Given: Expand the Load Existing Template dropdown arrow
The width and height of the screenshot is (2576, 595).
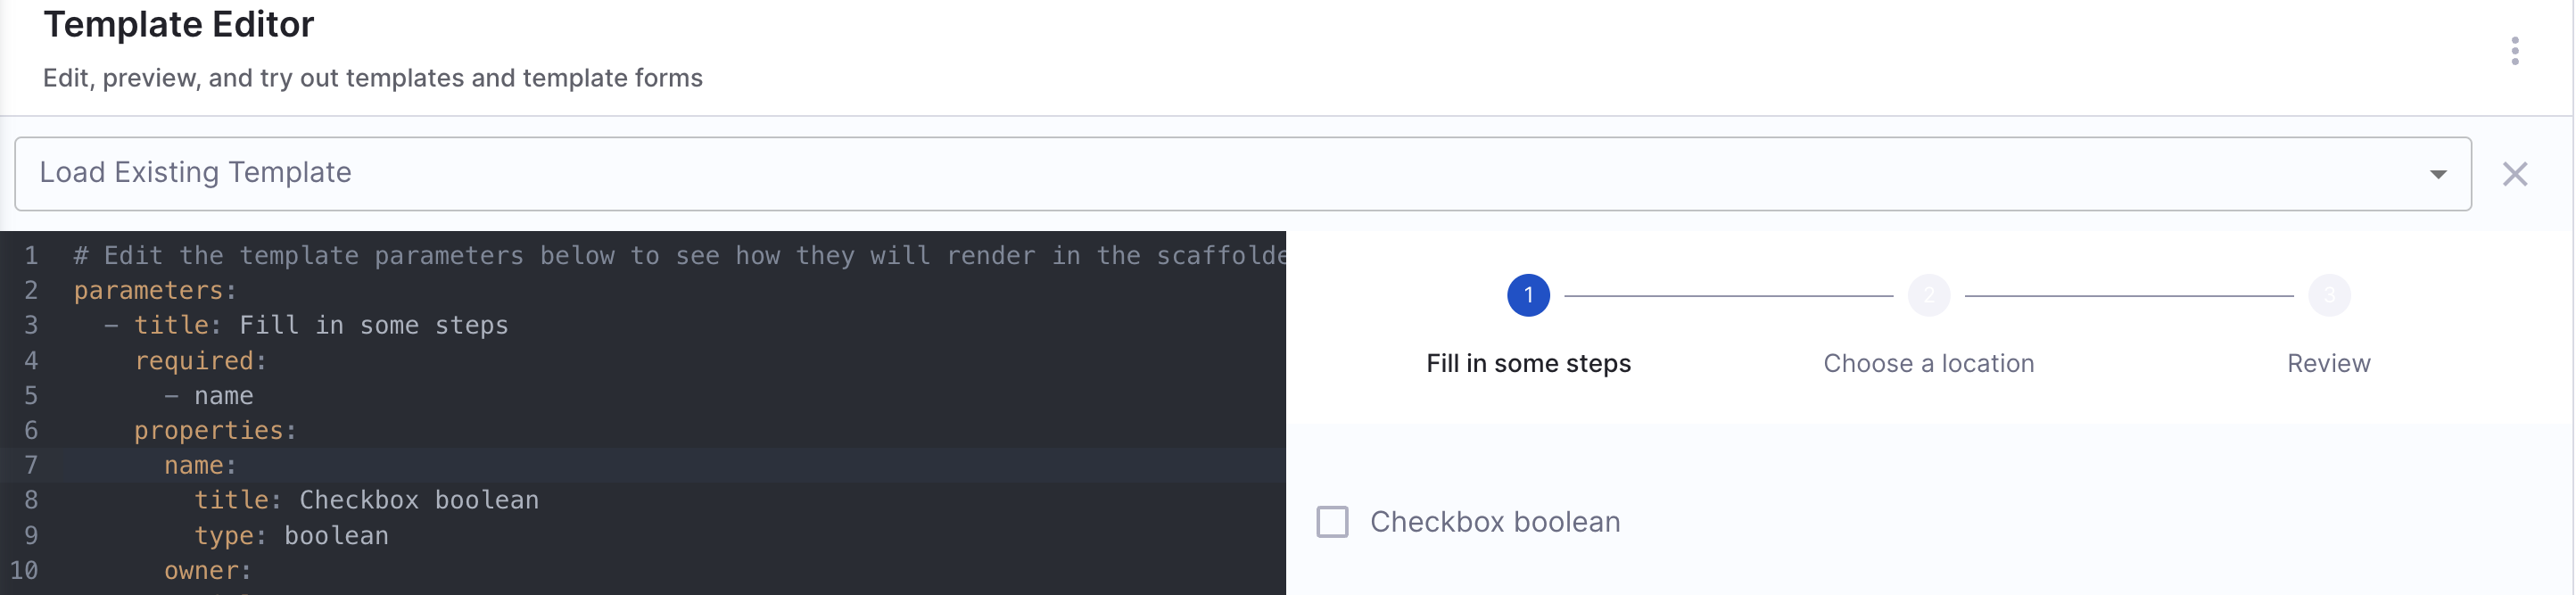Looking at the screenshot, I should [2438, 174].
